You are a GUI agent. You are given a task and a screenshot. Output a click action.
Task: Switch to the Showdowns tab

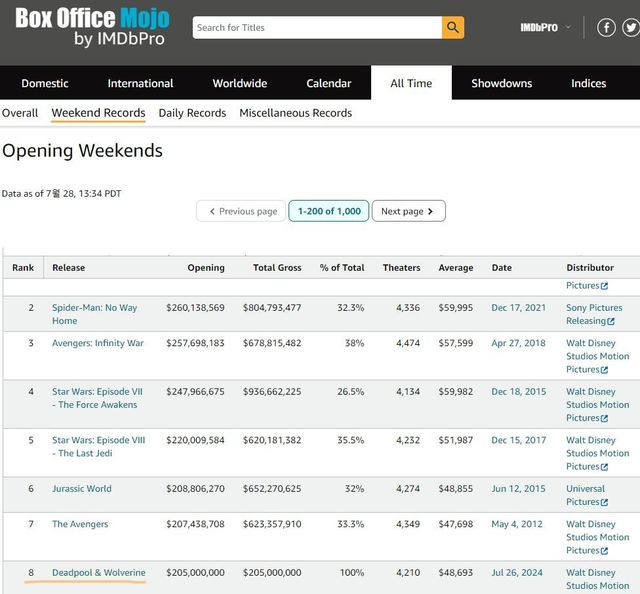(504, 83)
